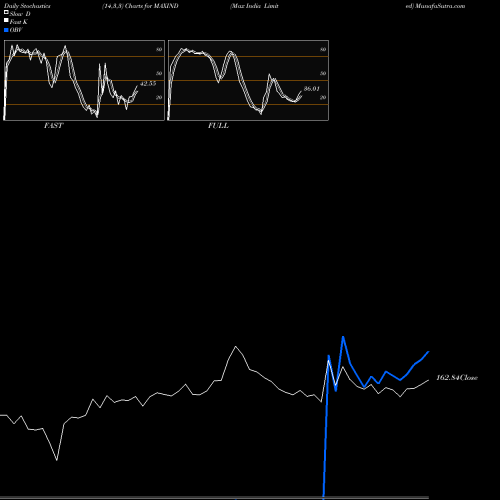Screen dimensions: 500x500
Task: Click the FULL chart label
Action: point(218,126)
